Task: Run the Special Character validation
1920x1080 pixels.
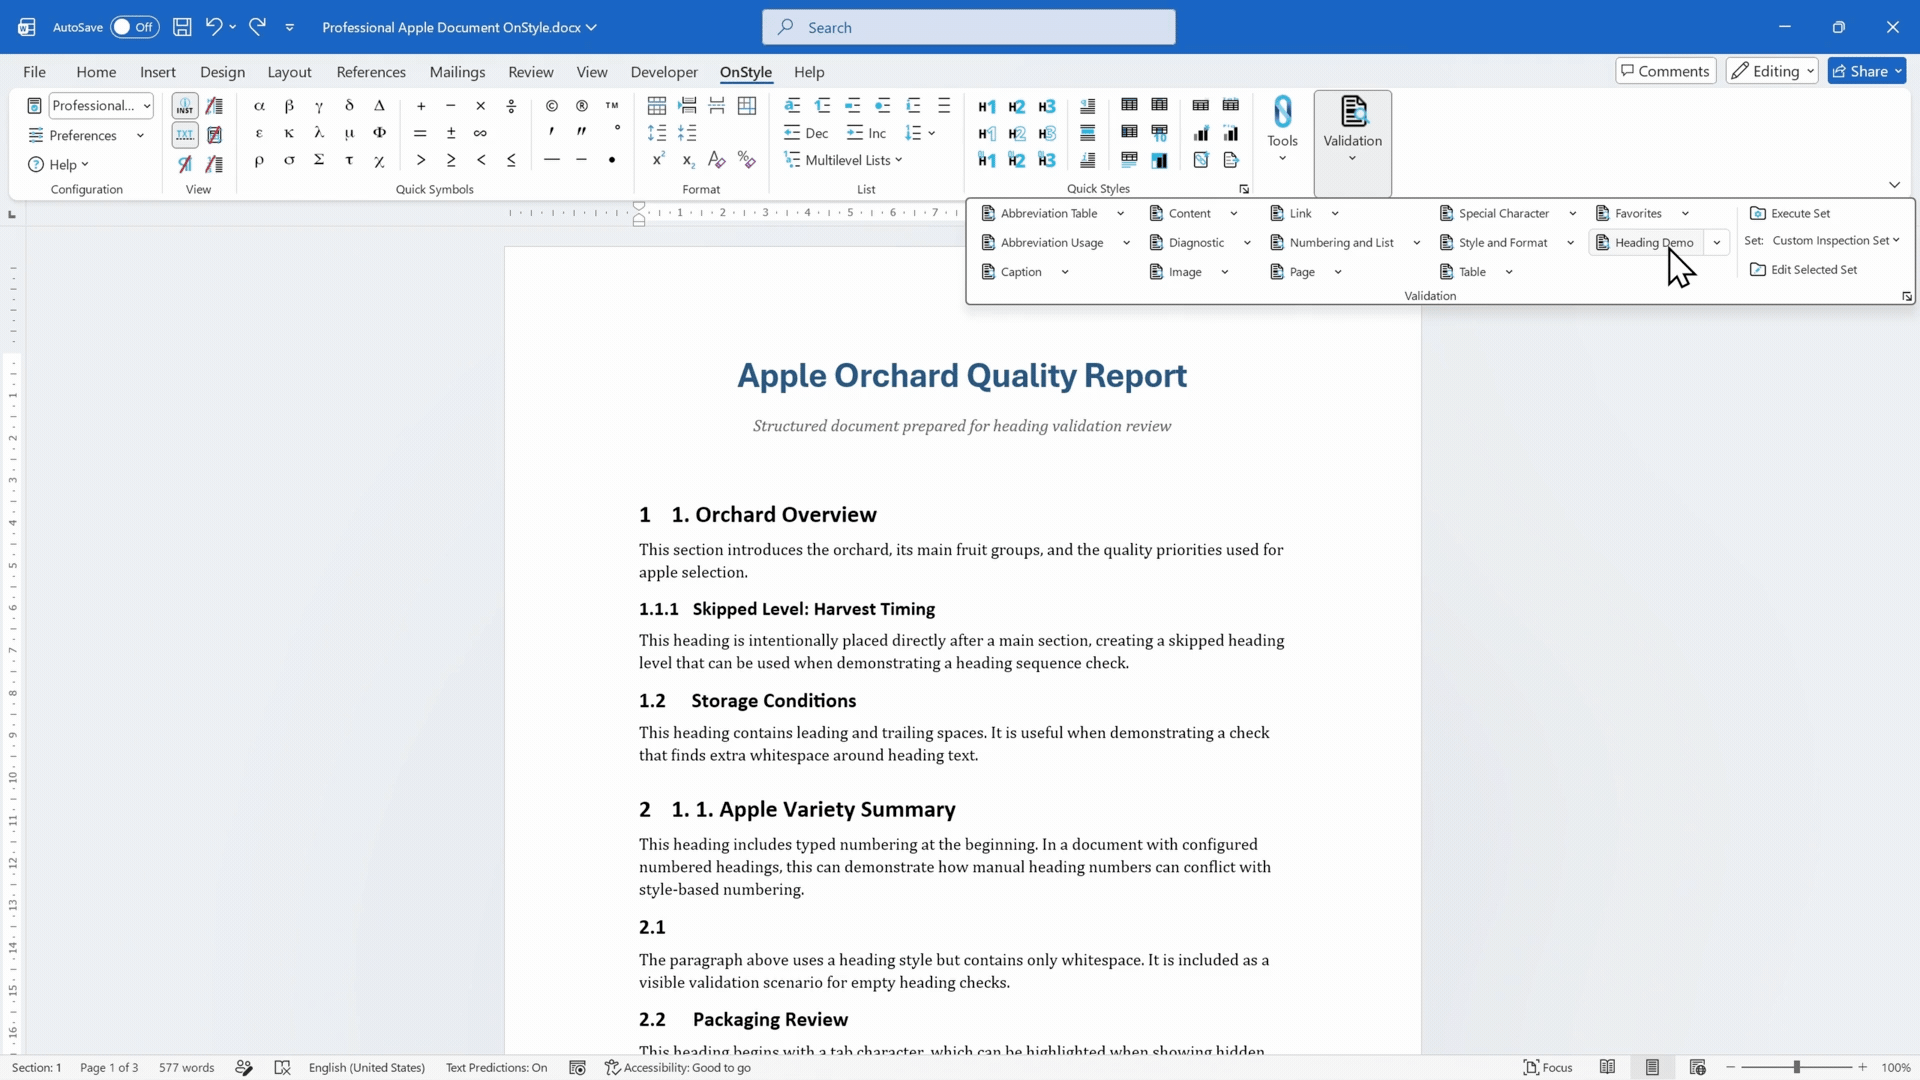Action: (x=1494, y=213)
